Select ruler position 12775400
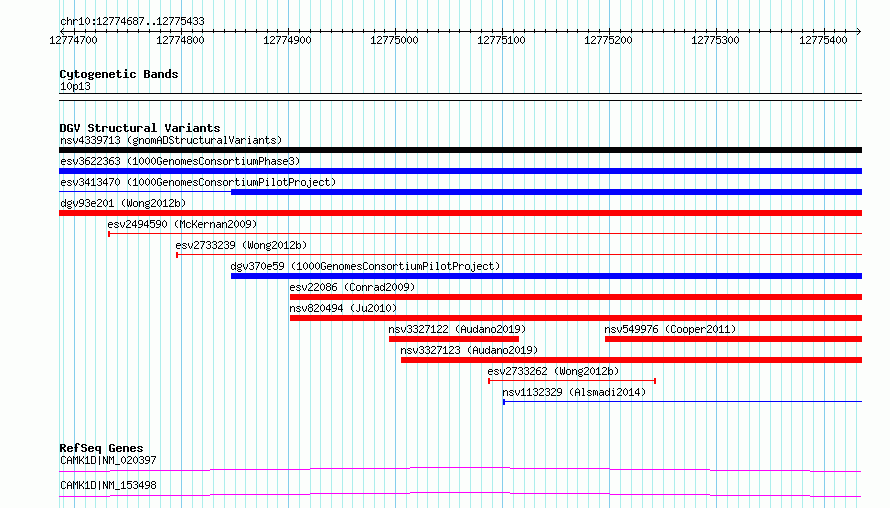 pyautogui.click(x=823, y=40)
